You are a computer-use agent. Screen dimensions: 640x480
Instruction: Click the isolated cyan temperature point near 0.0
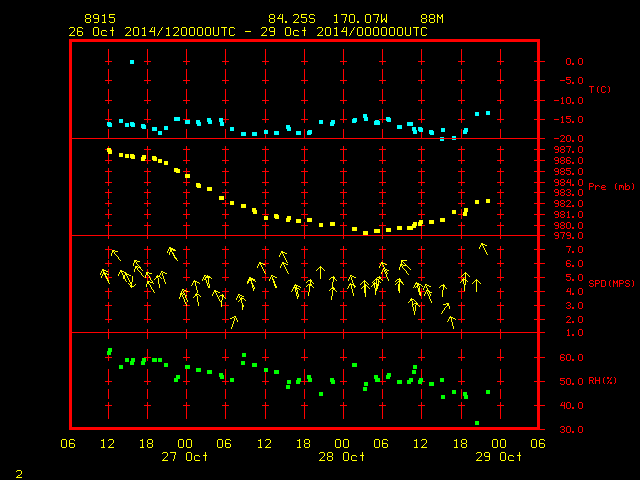point(132,62)
